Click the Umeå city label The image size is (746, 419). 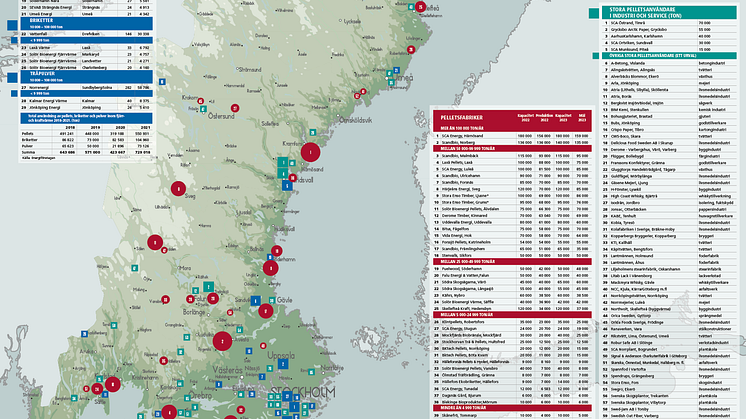click(403, 78)
